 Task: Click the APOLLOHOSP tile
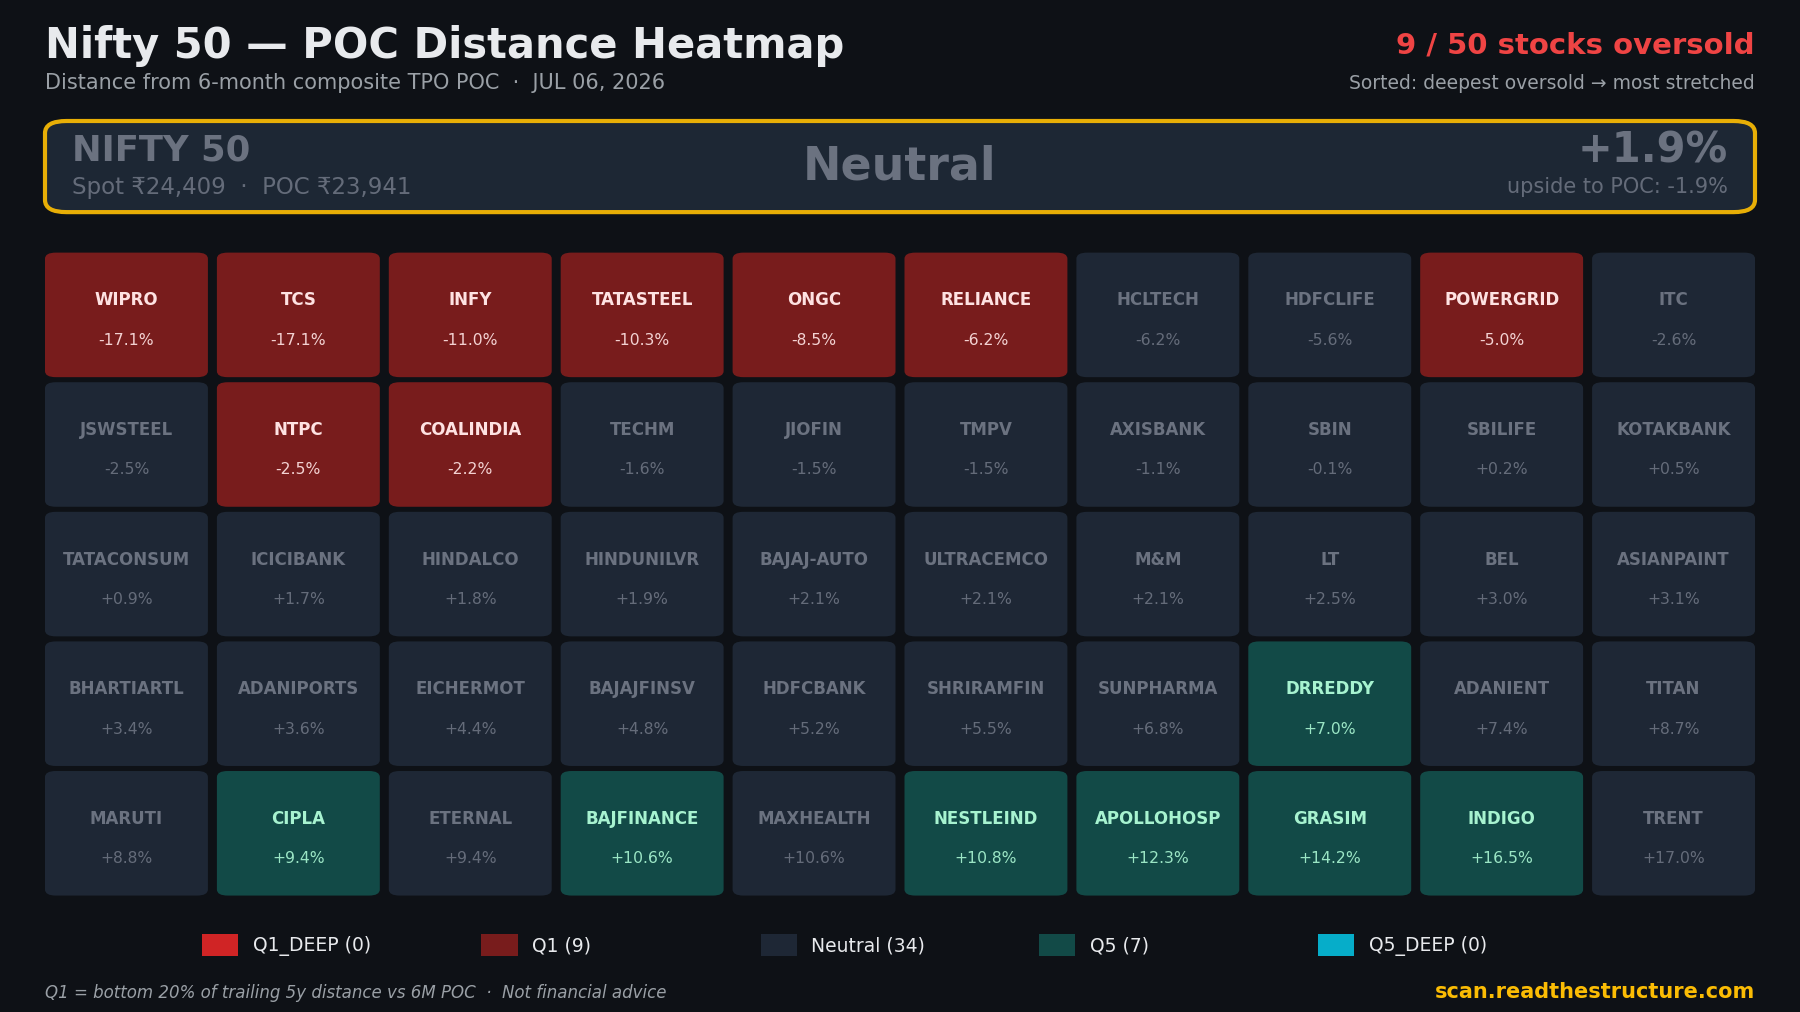(1158, 833)
